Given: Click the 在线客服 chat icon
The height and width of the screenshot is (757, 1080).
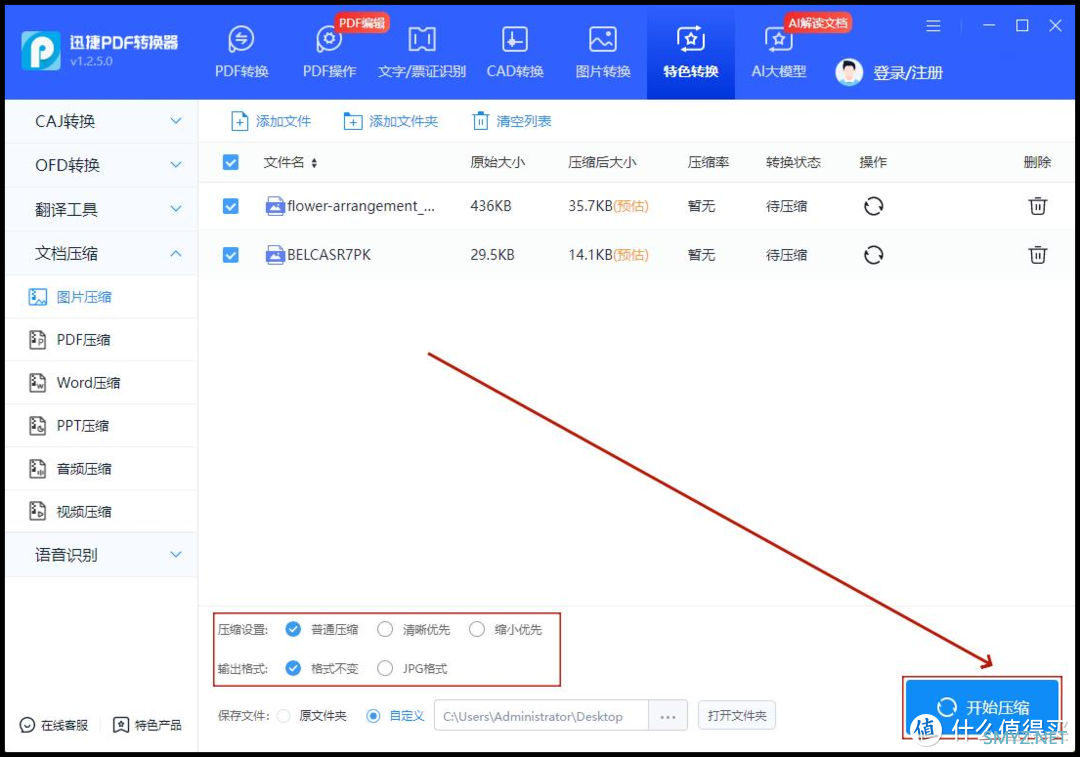Looking at the screenshot, I should point(27,725).
